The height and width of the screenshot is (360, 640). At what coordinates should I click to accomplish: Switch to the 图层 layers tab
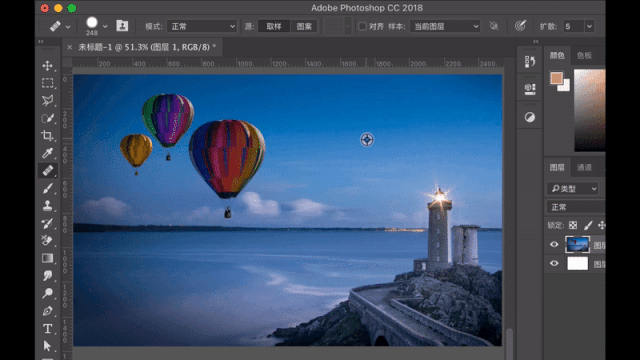coord(557,167)
